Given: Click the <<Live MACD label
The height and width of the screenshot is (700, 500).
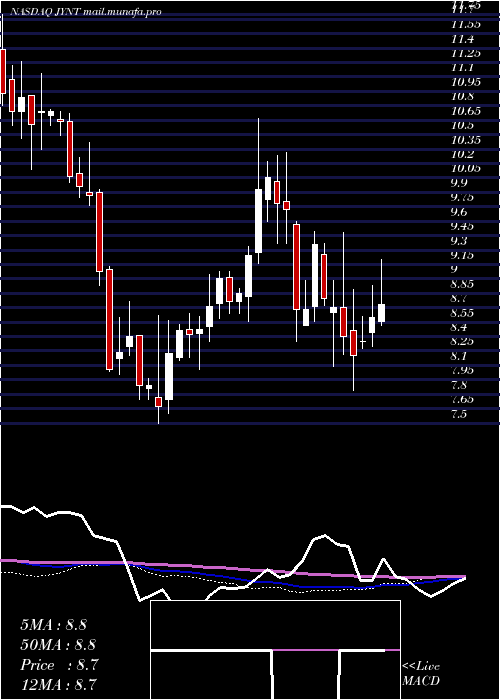Looking at the screenshot, I should click(421, 674).
